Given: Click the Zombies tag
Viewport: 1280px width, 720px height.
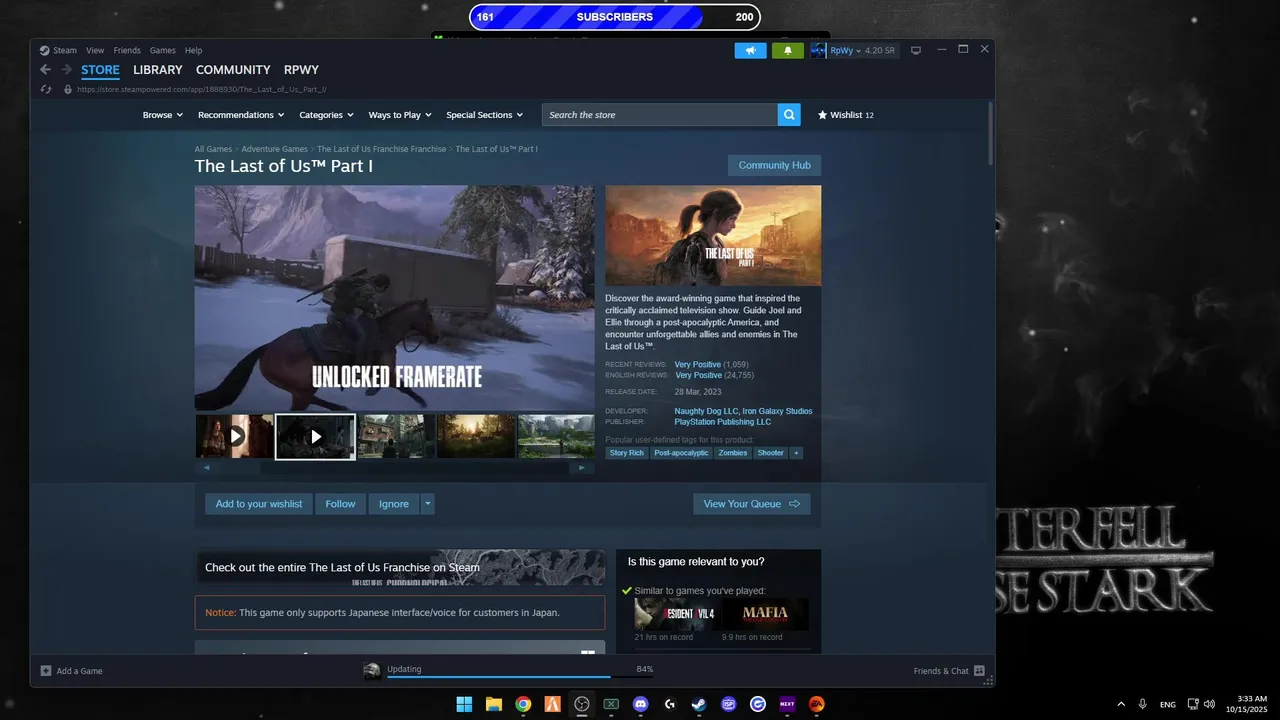Looking at the screenshot, I should coord(733,453).
